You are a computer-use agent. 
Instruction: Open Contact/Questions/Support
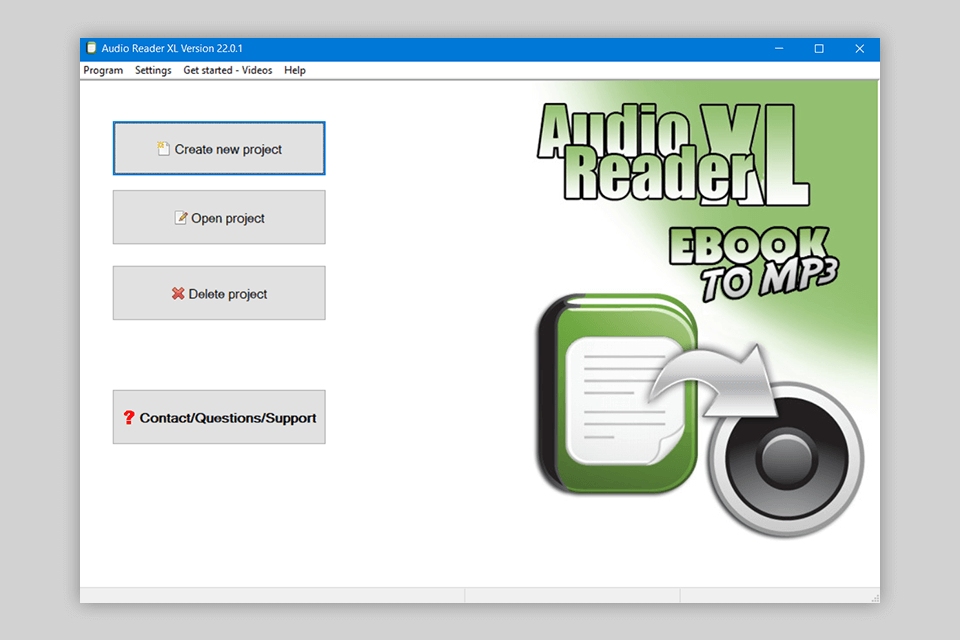[x=219, y=417]
